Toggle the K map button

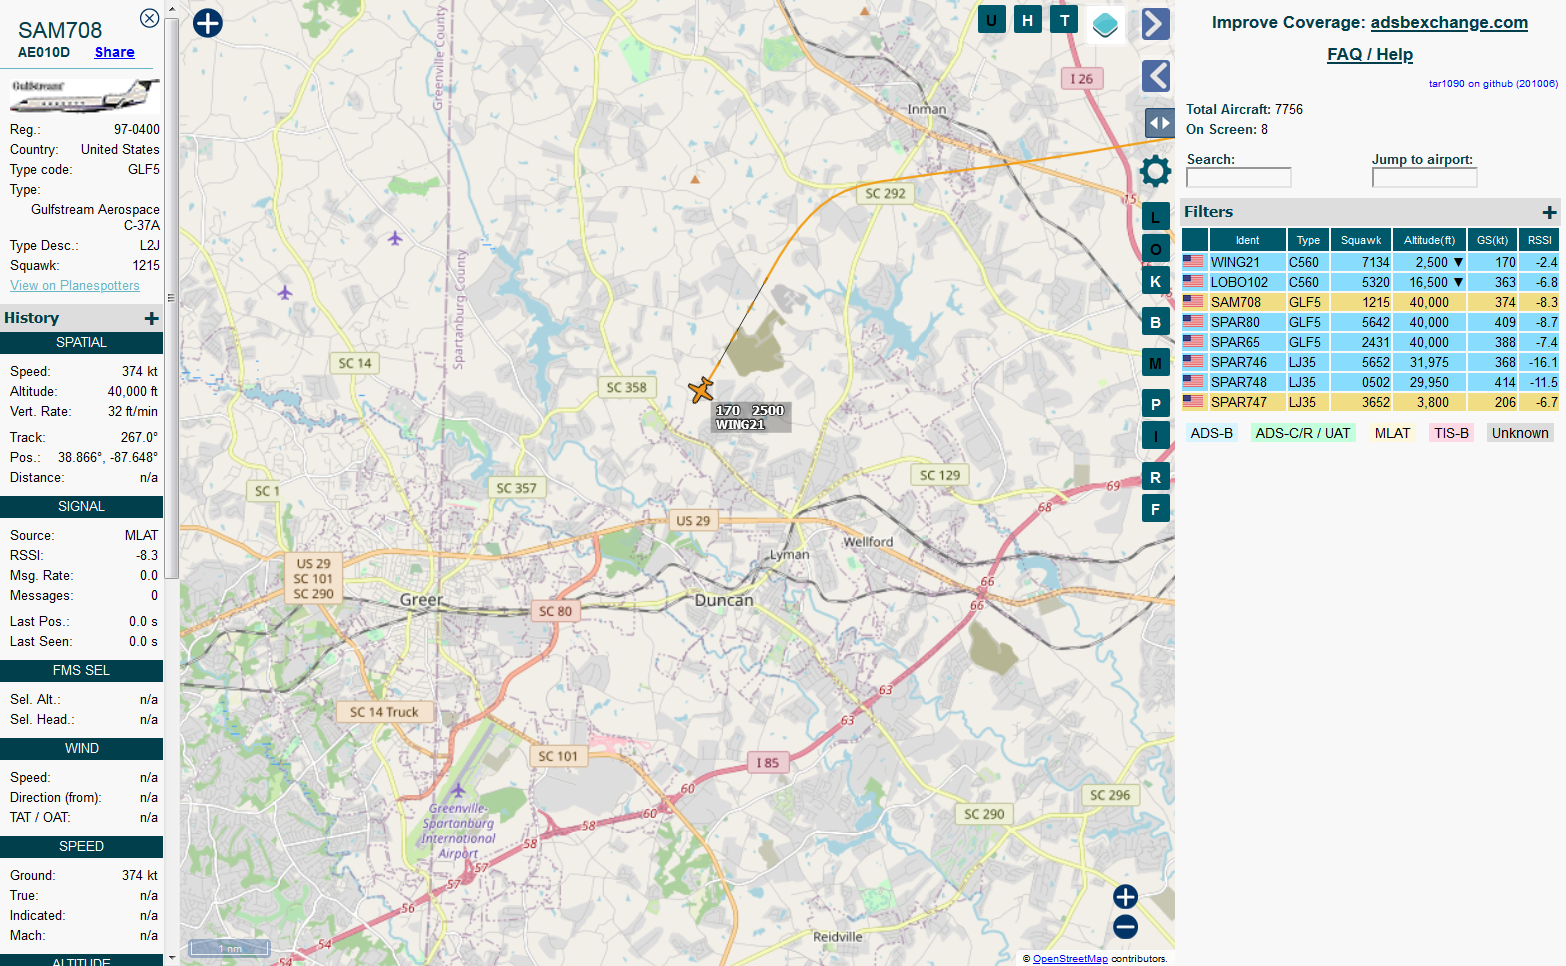tap(1156, 281)
